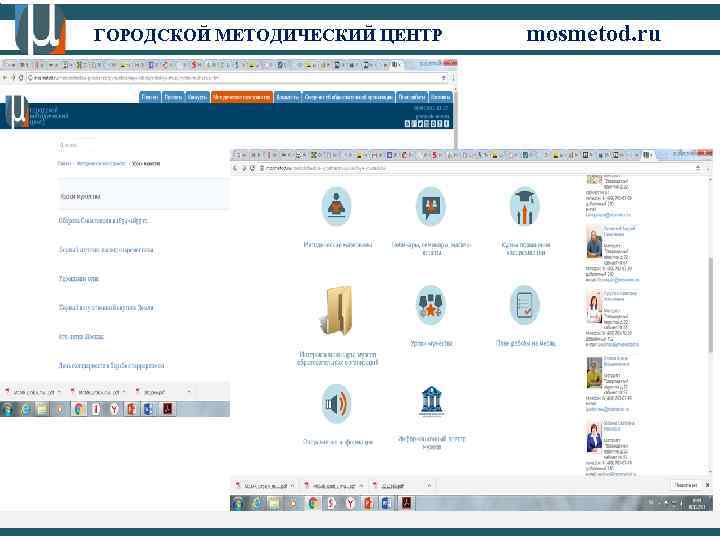The height and width of the screenshot is (540, 720).
Task: Click the vertical scrollbar in front browser
Action: tap(711, 305)
